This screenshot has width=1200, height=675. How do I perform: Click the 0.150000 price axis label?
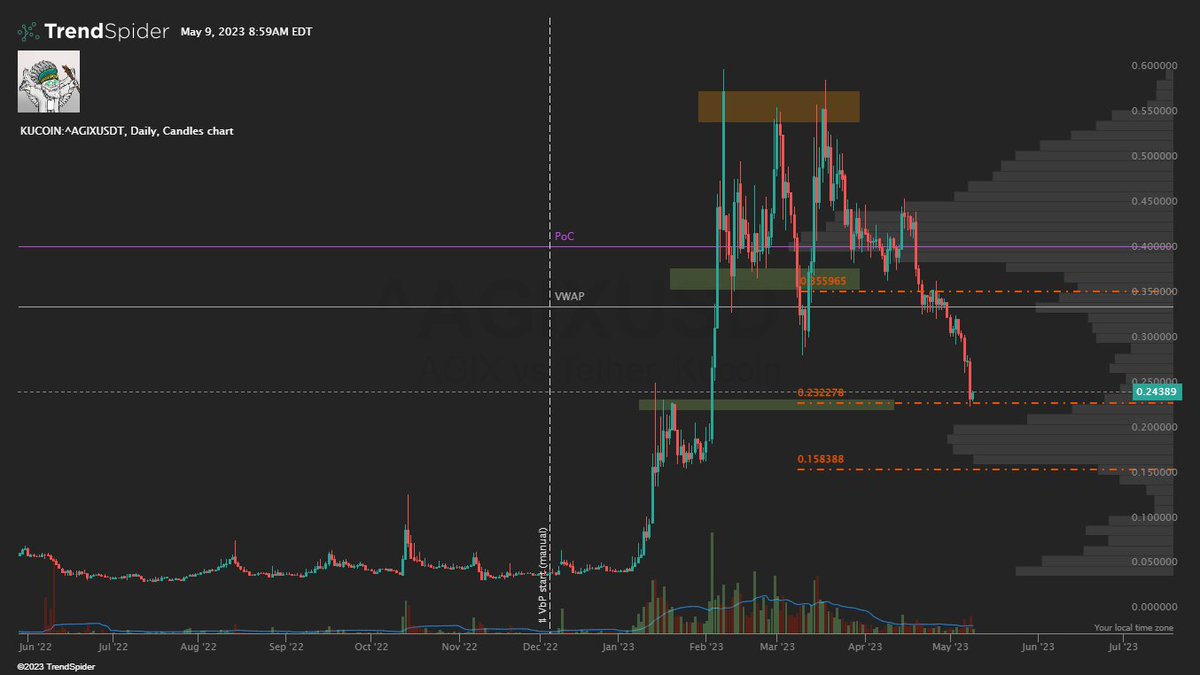(x=1152, y=472)
